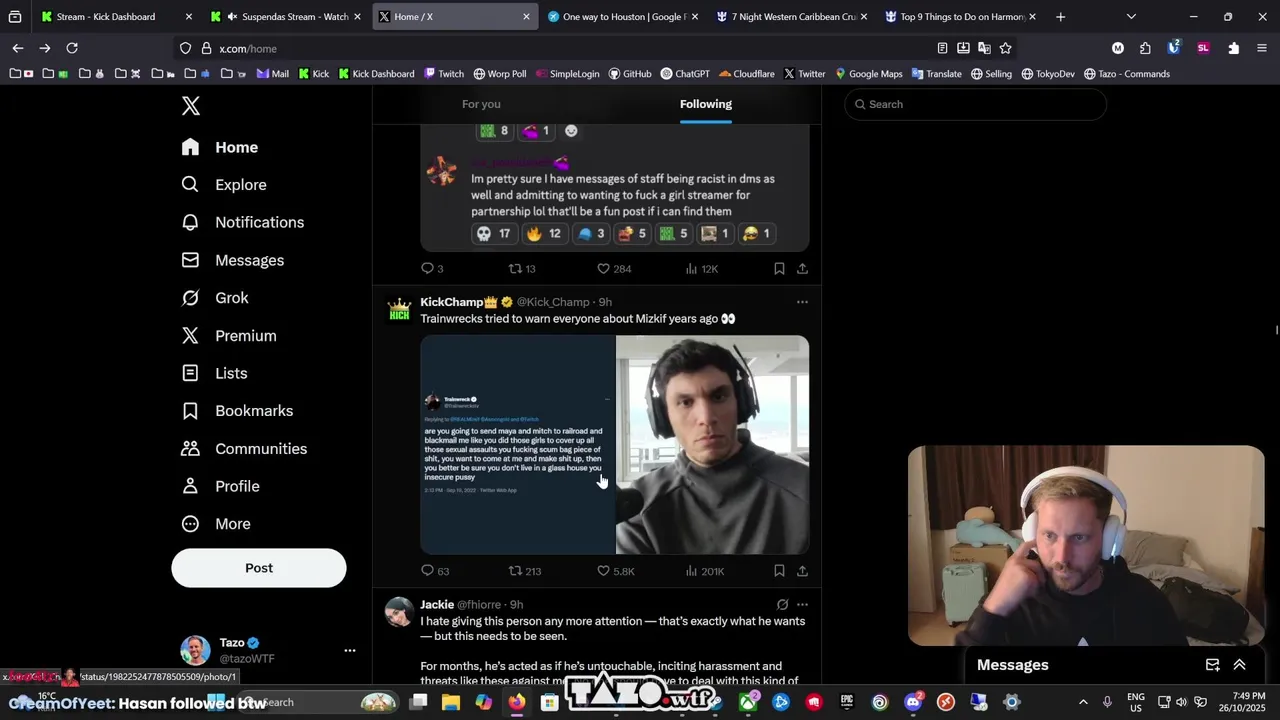Image resolution: width=1280 pixels, height=720 pixels.
Task: Share the KickChamp post
Action: tap(802, 571)
